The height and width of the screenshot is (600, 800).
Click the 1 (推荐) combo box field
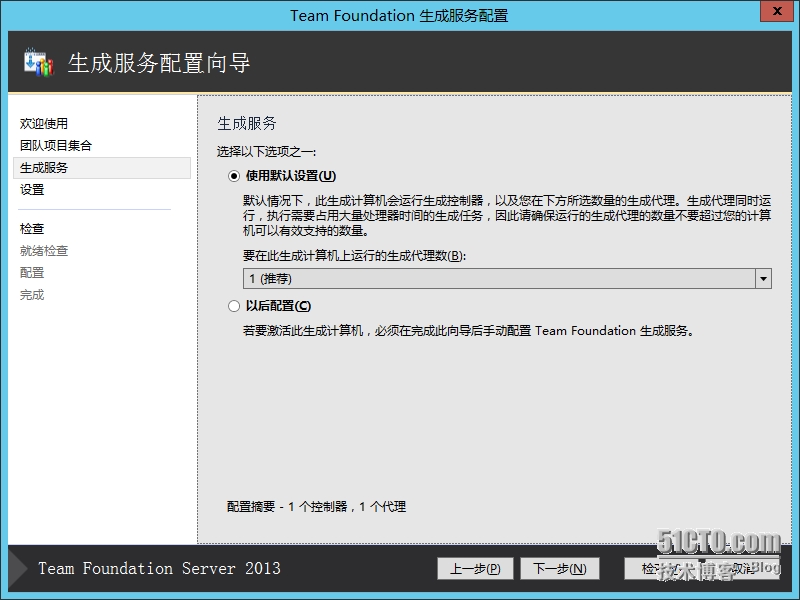pyautogui.click(x=507, y=279)
